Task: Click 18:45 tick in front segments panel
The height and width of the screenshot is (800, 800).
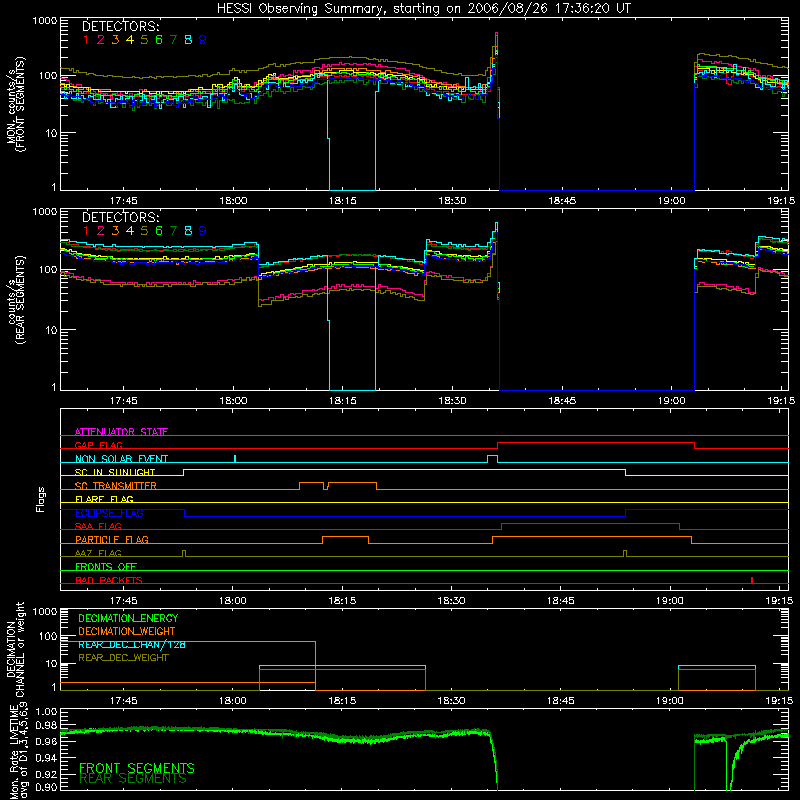Action: 562,201
